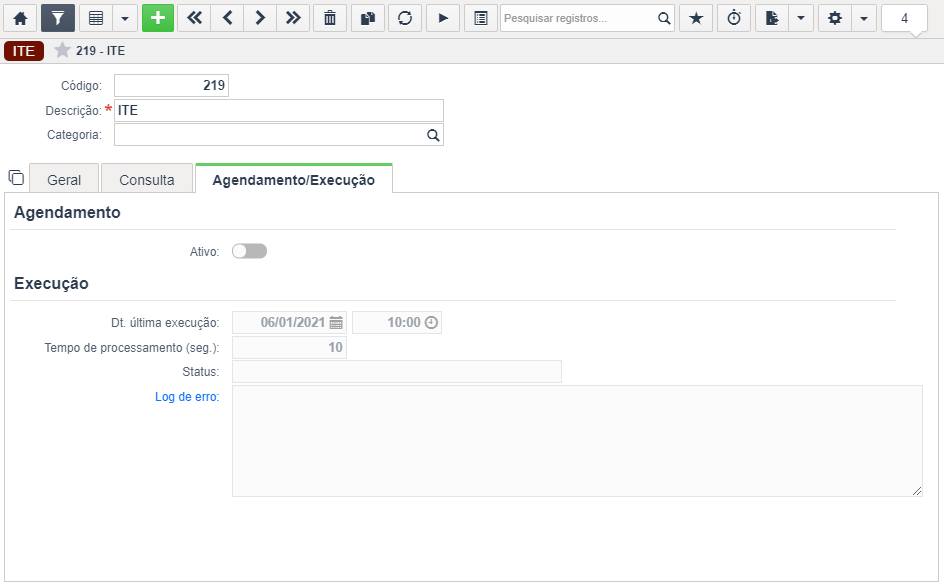The height and width of the screenshot is (587, 944).
Task: Enable the Ativo toggle switch
Action: (x=249, y=252)
